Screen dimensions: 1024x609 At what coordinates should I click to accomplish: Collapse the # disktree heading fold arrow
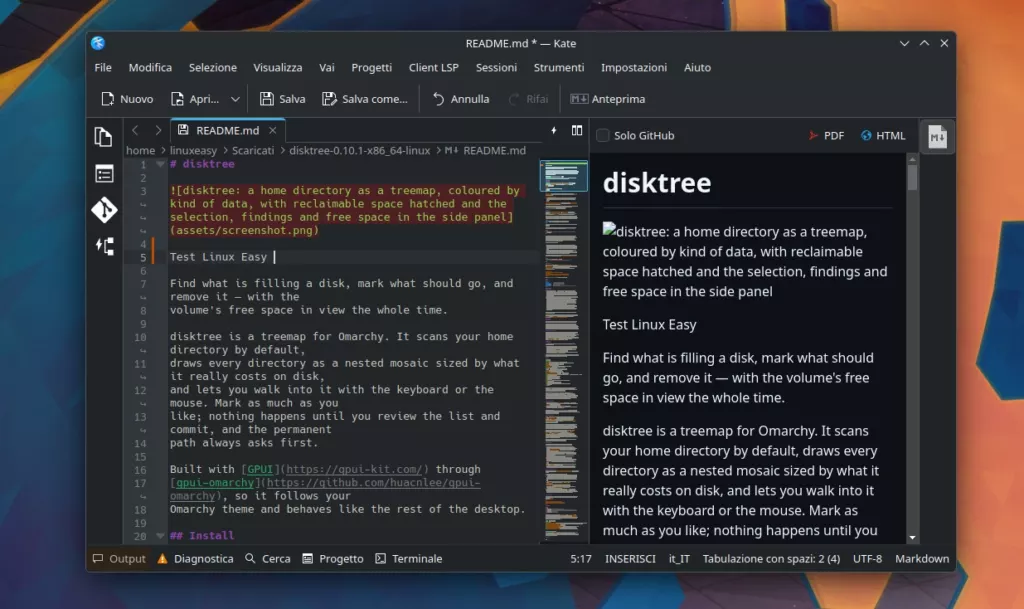[x=160, y=164]
